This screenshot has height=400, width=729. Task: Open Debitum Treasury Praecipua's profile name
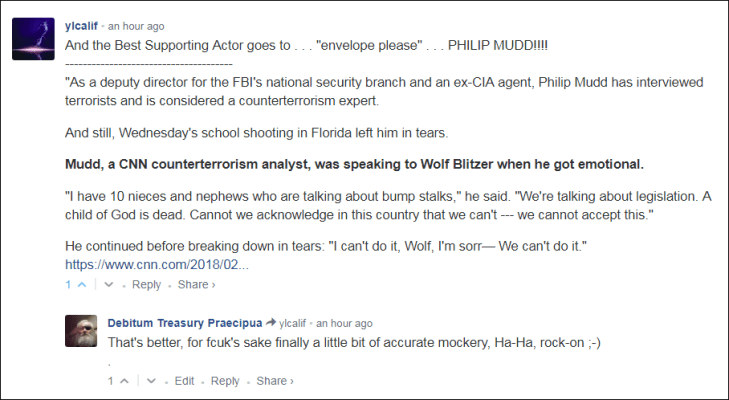point(185,324)
